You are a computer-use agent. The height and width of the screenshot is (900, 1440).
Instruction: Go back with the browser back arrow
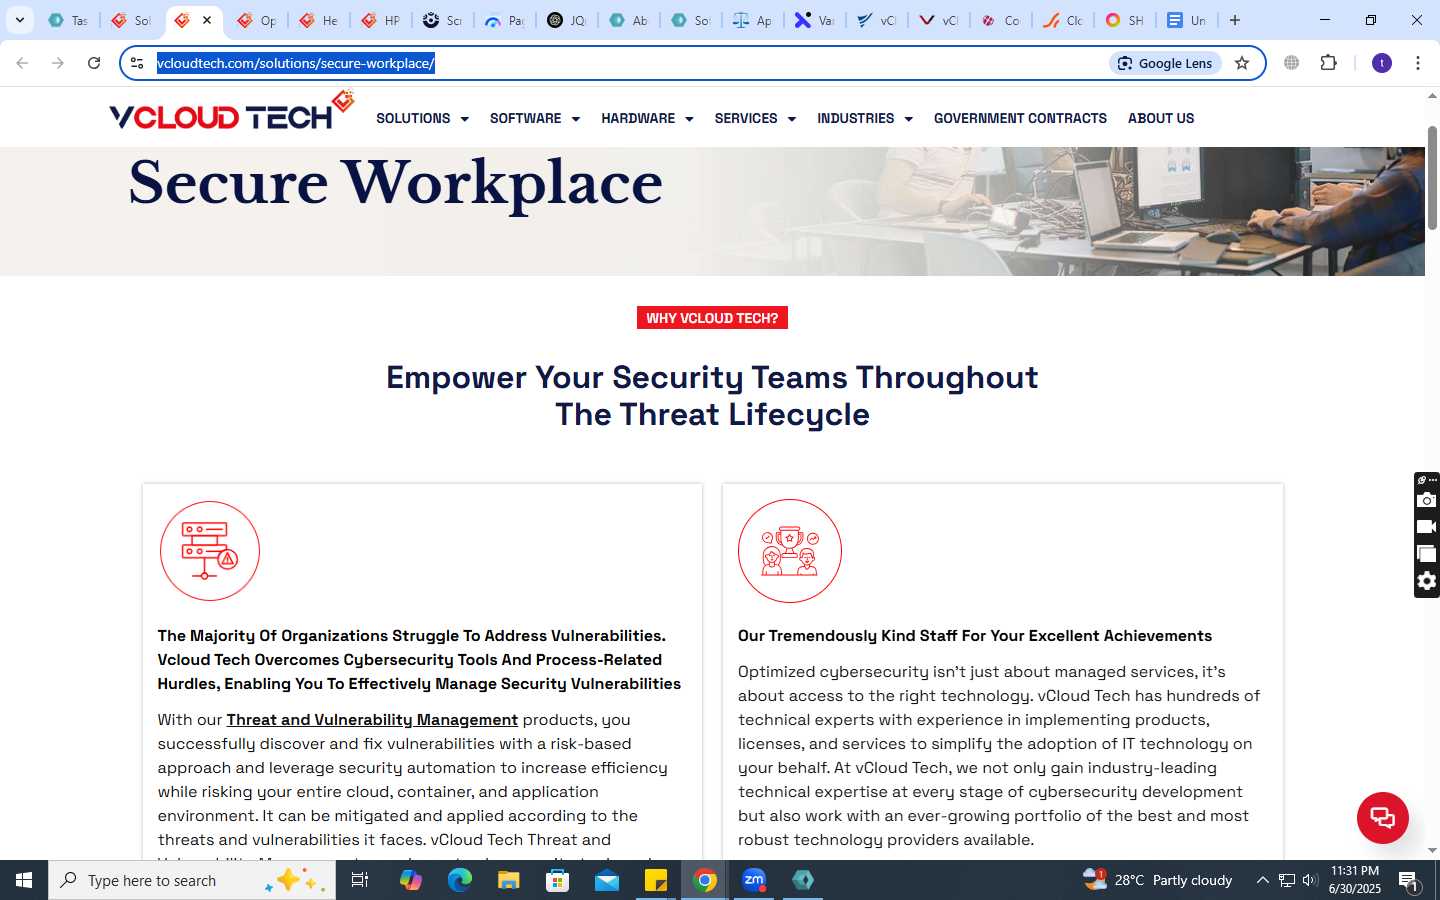click(22, 63)
